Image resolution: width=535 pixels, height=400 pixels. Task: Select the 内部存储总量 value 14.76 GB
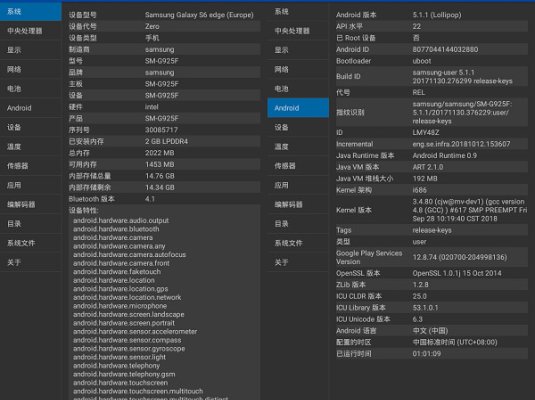[160, 176]
